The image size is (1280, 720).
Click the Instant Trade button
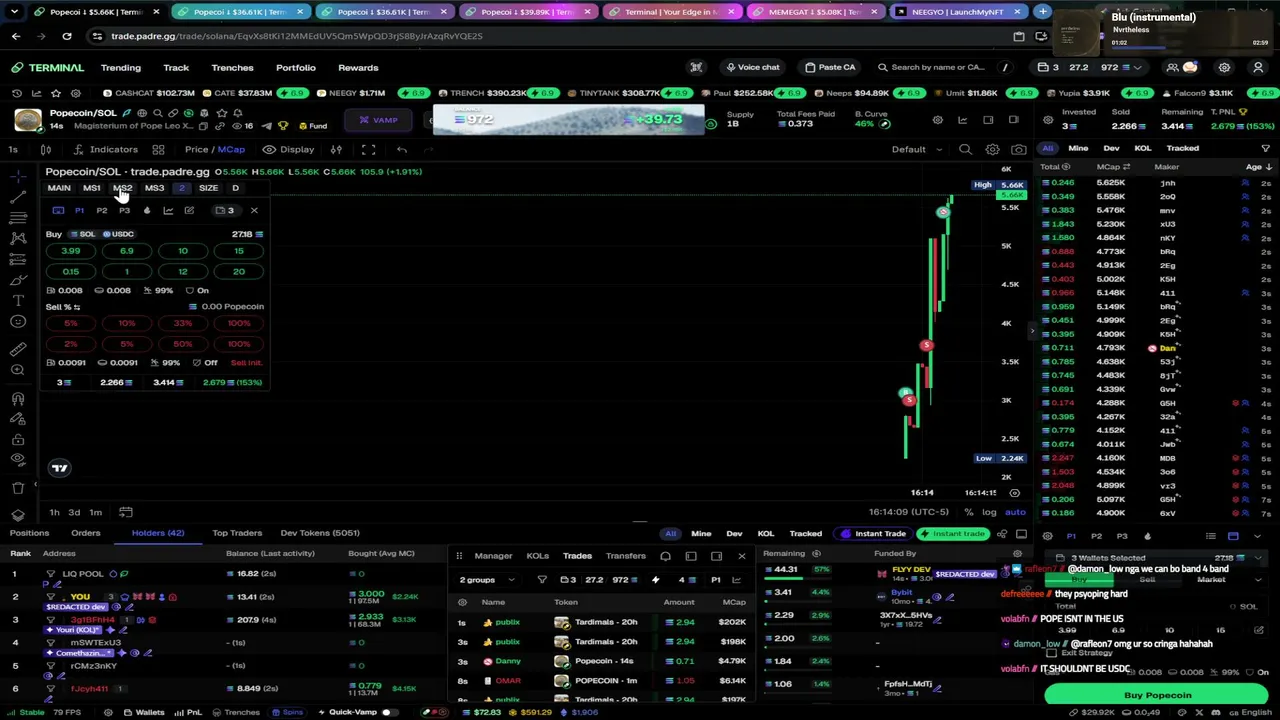(874, 534)
